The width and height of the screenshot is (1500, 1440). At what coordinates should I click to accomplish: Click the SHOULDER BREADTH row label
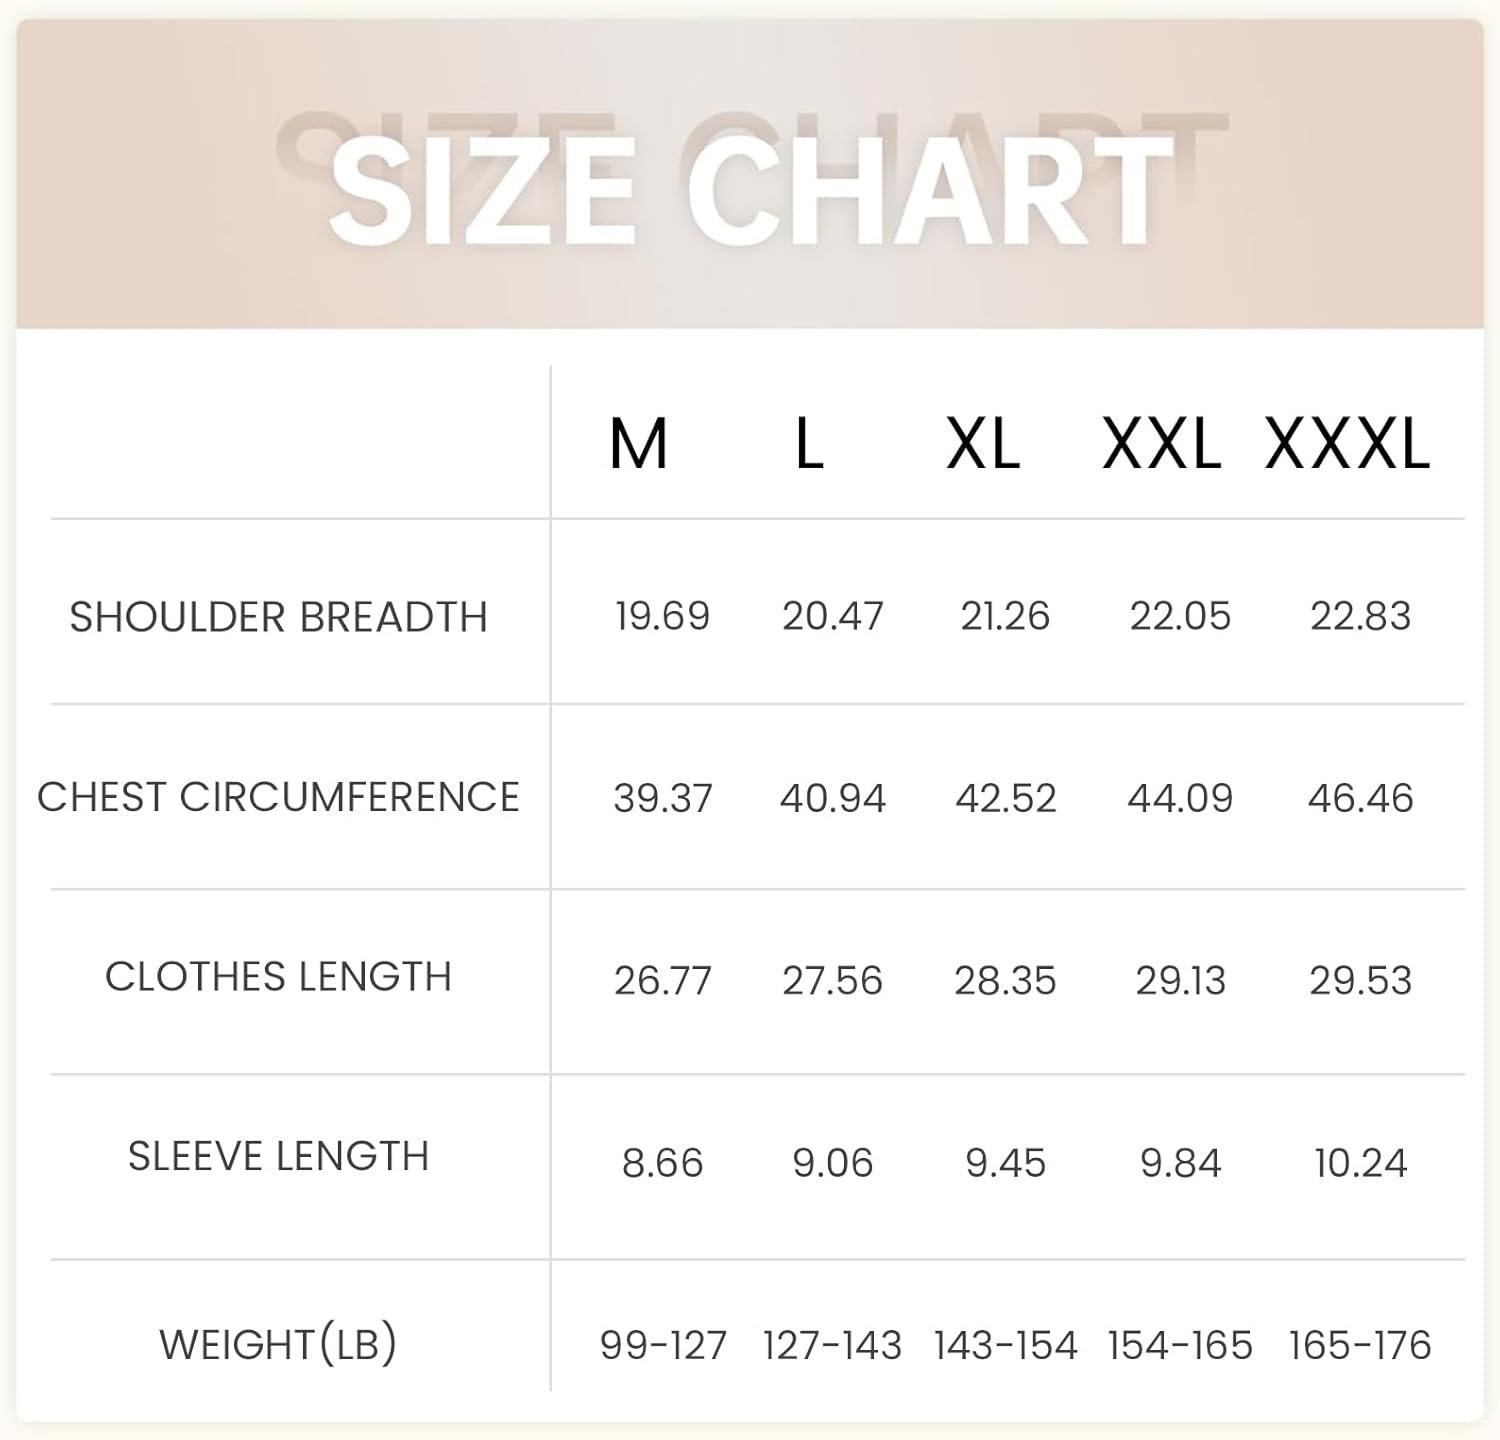pos(278,617)
